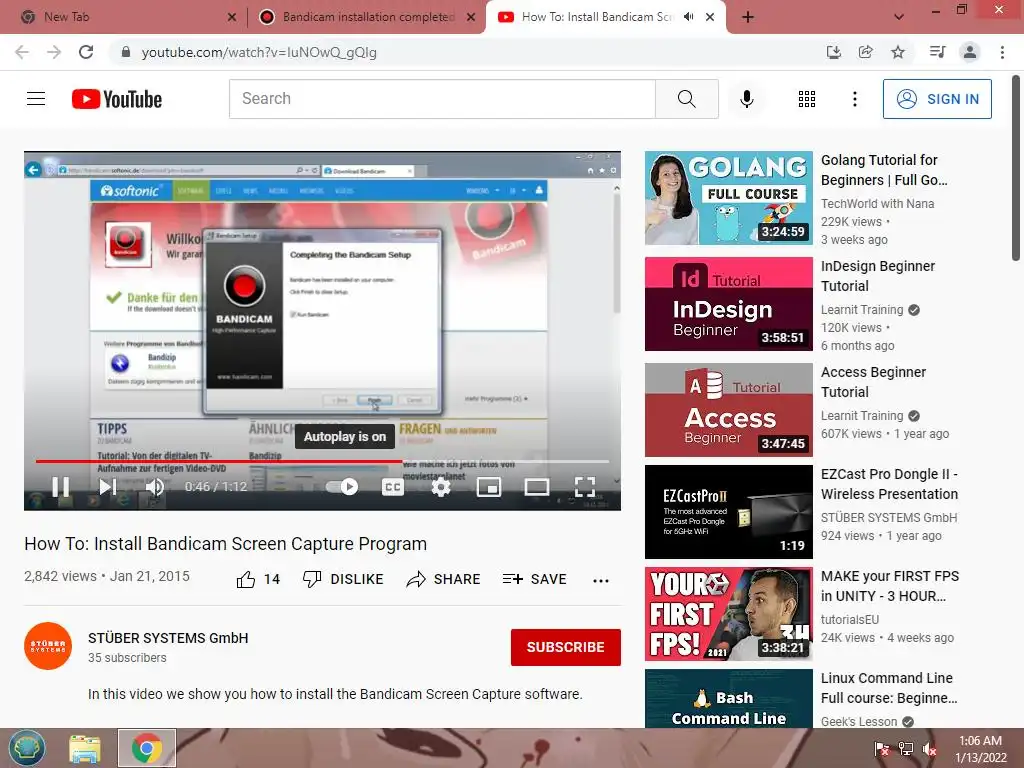The height and width of the screenshot is (768, 1024).
Task: Click the SIGN IN button
Action: [936, 99]
